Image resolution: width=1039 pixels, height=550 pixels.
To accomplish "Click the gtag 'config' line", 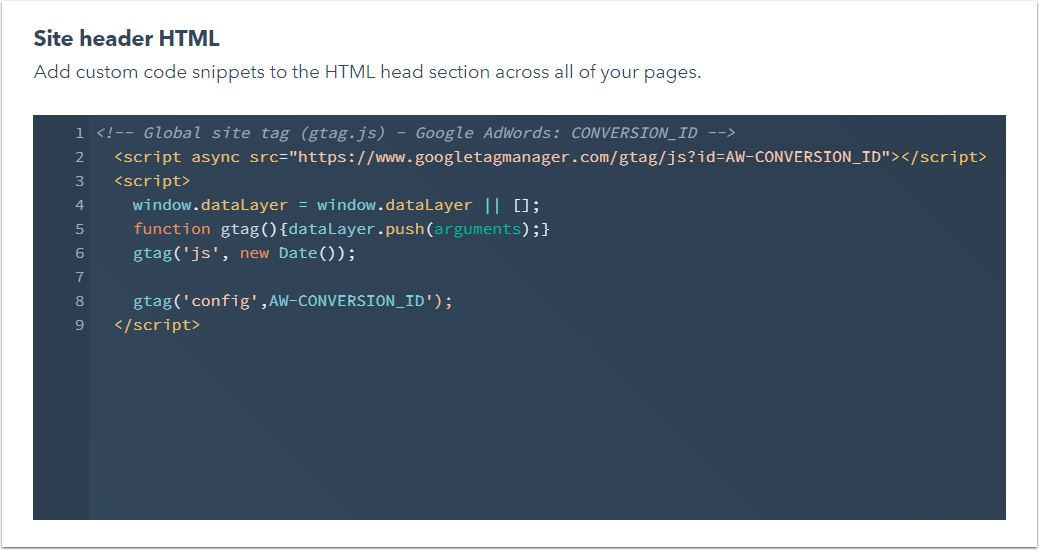I will [292, 301].
